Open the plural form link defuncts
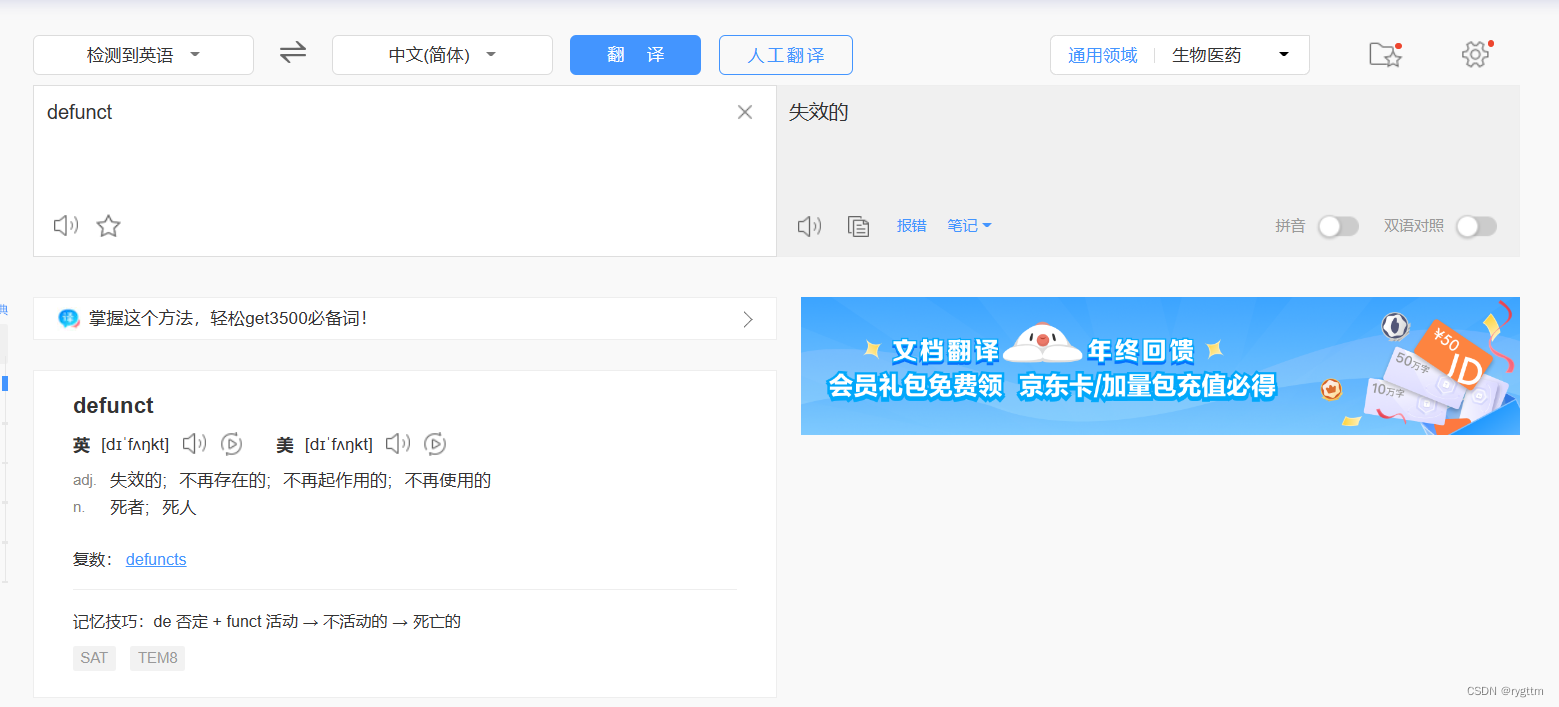This screenshot has width=1559, height=707. click(156, 559)
